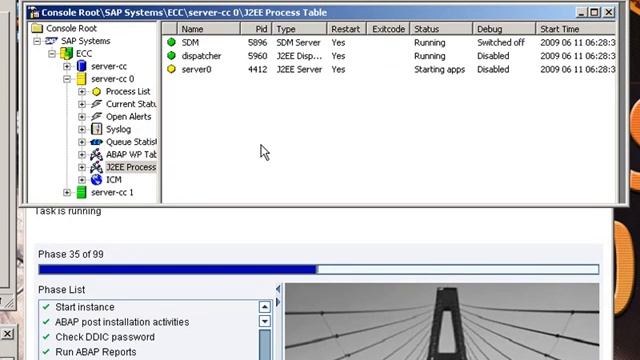This screenshot has width=640, height=360.
Task: Click the console window title bar icon
Action: tap(33, 12)
